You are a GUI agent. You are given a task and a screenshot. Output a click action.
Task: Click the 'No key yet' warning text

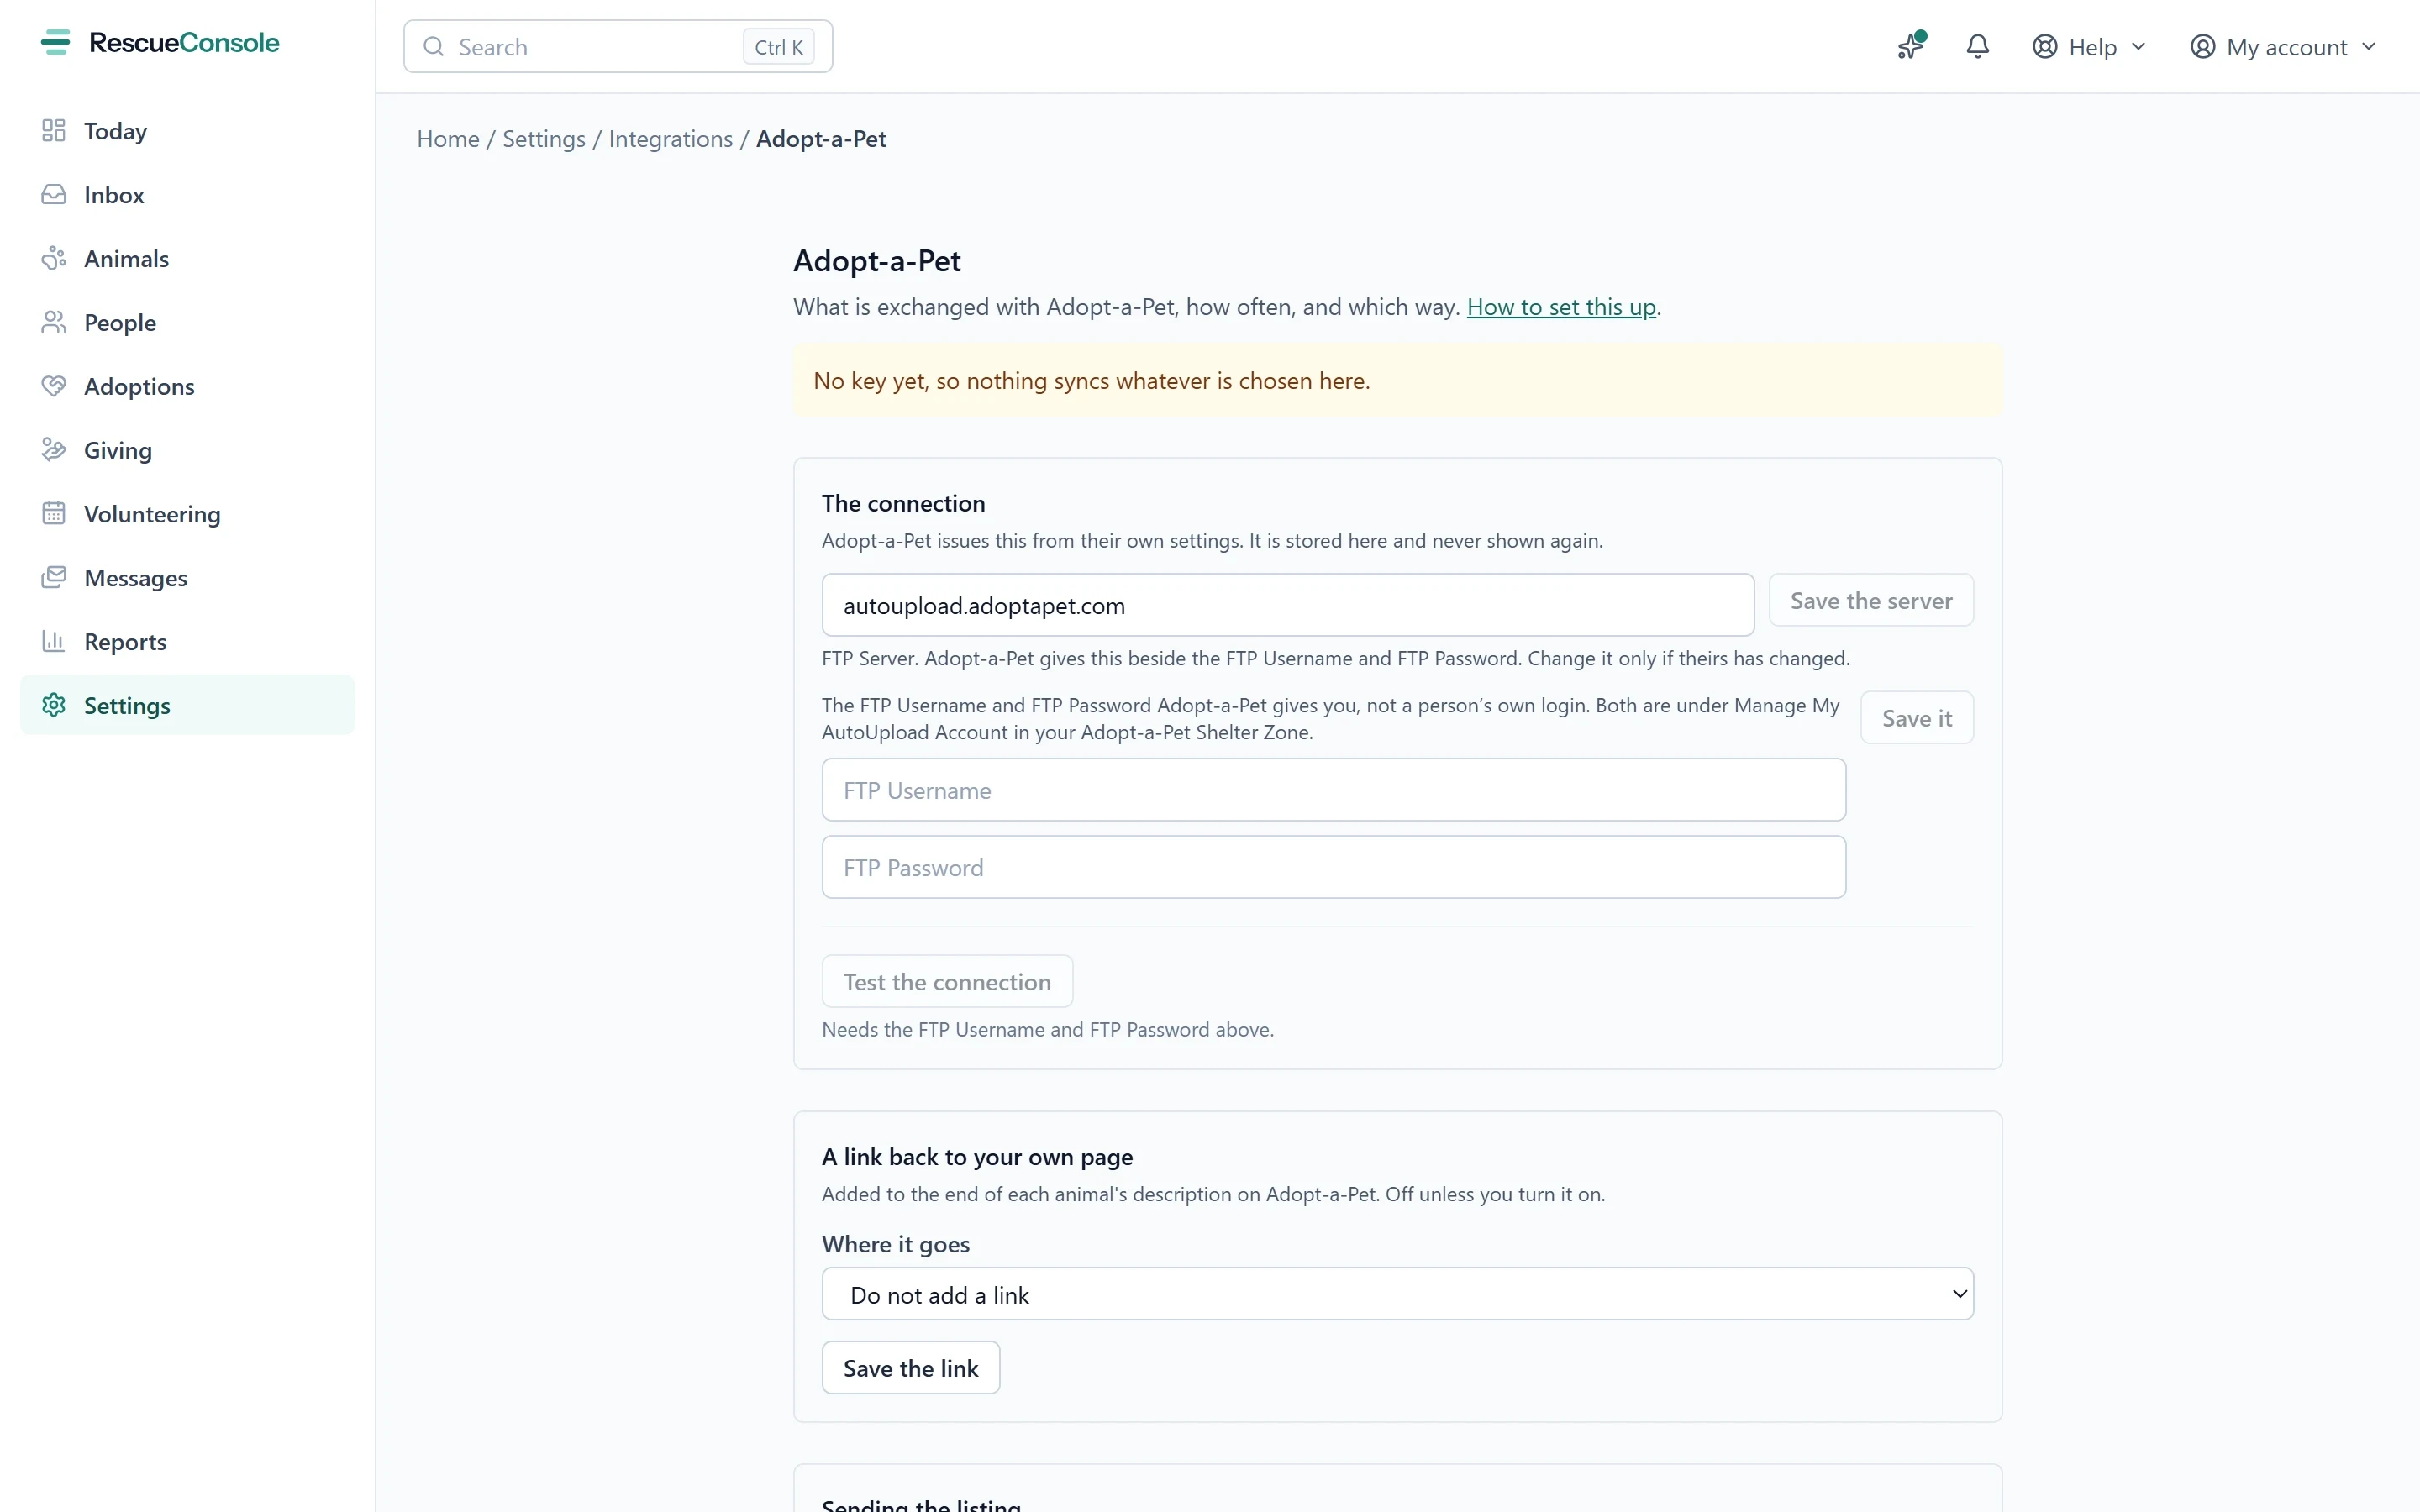[1091, 381]
